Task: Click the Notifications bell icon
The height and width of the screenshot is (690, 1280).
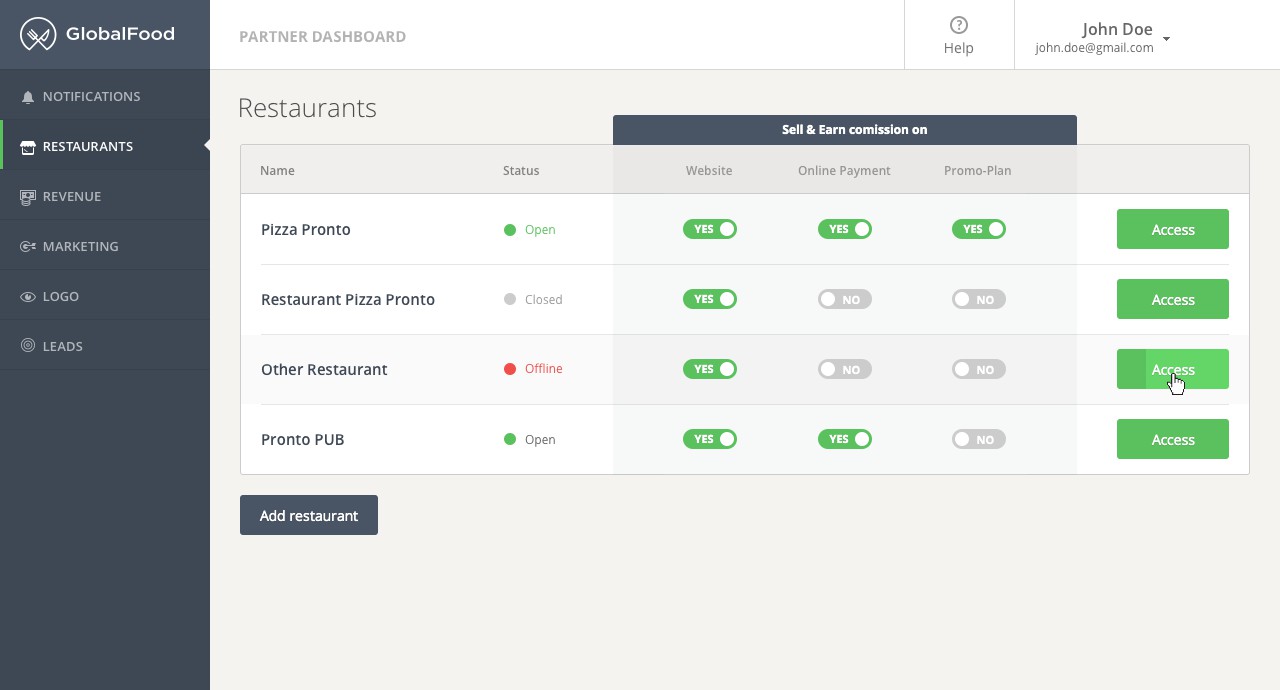Action: (x=28, y=97)
